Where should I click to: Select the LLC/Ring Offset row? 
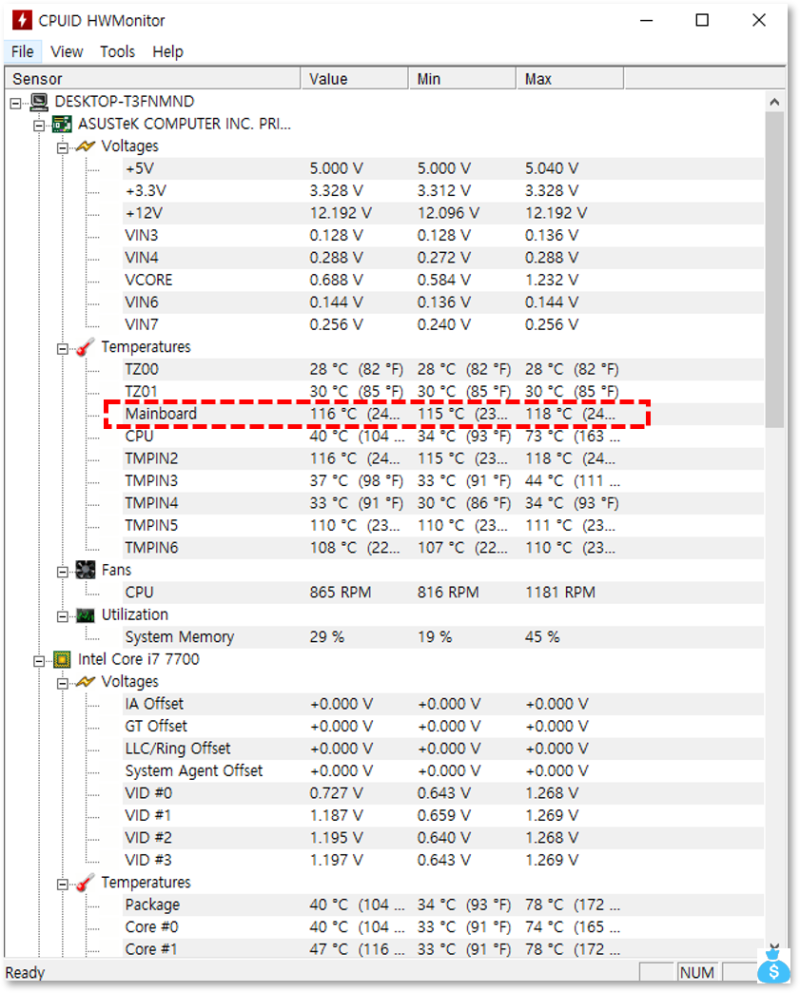[443, 749]
